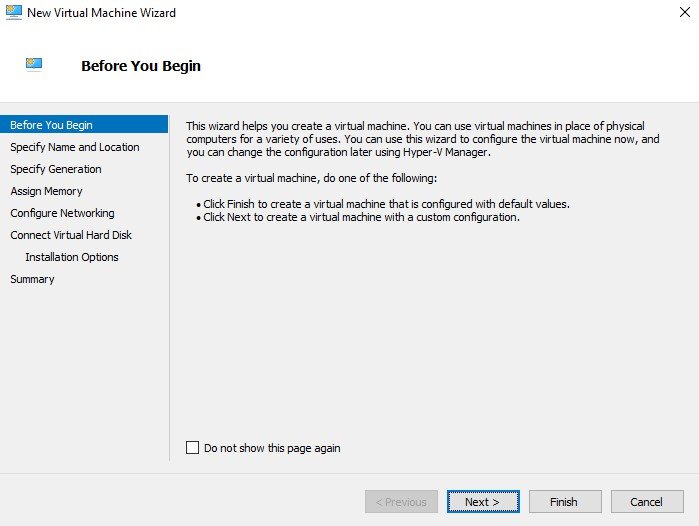Image resolution: width=699 pixels, height=526 pixels.
Task: Click the 'Click Next to create' bullet
Action: coord(358,218)
